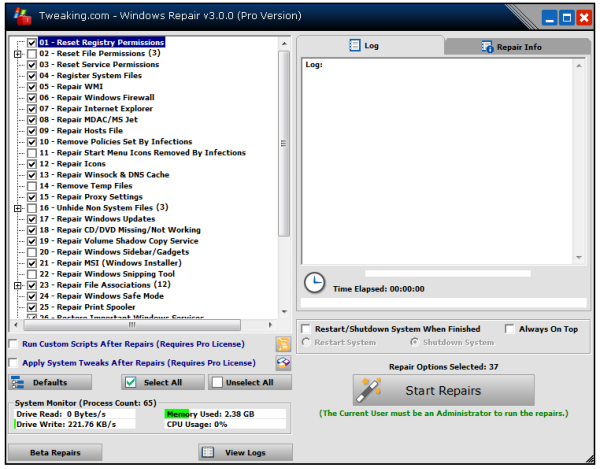Uncheck 05 - Repair WMI
The height and width of the screenshot is (469, 600).
tap(32, 87)
